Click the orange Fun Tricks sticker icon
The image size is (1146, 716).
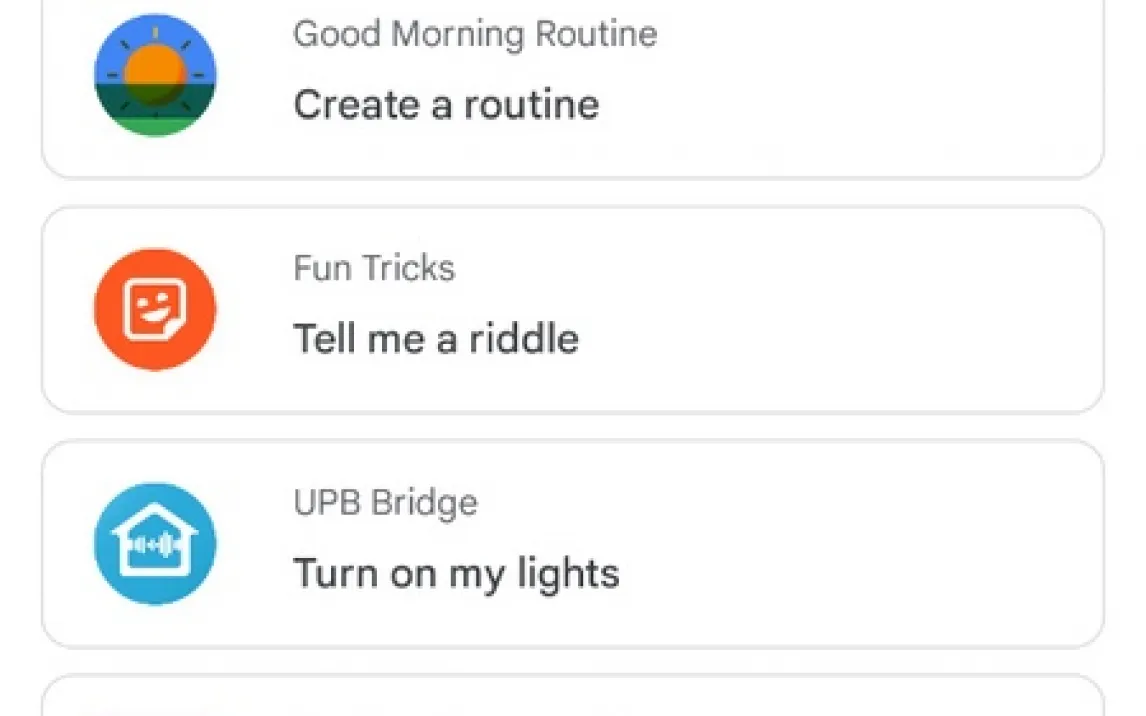coord(155,309)
